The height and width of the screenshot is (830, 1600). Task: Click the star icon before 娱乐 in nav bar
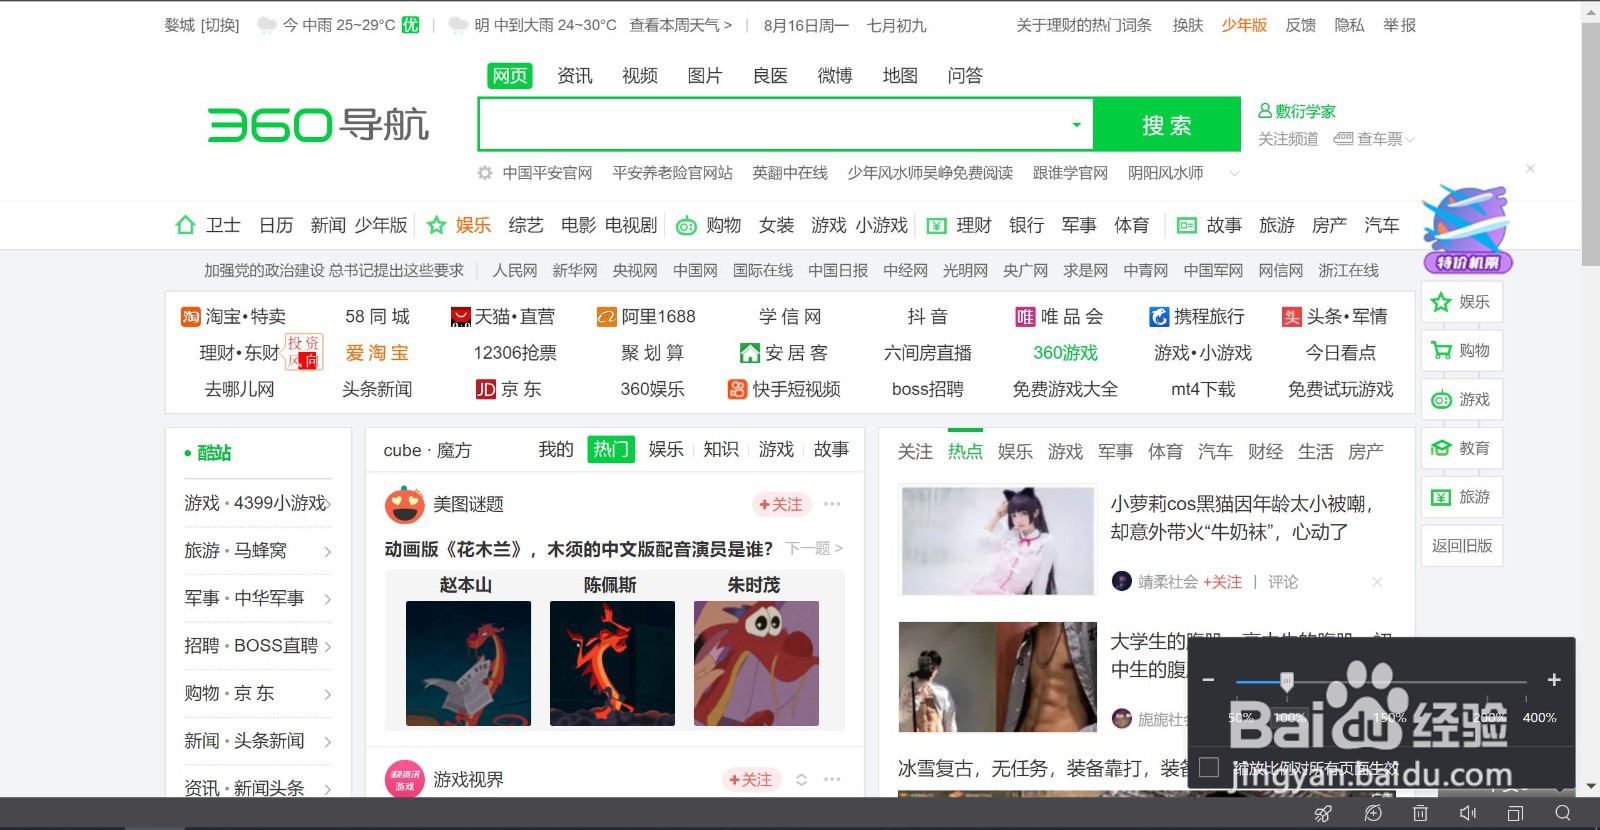pos(436,225)
